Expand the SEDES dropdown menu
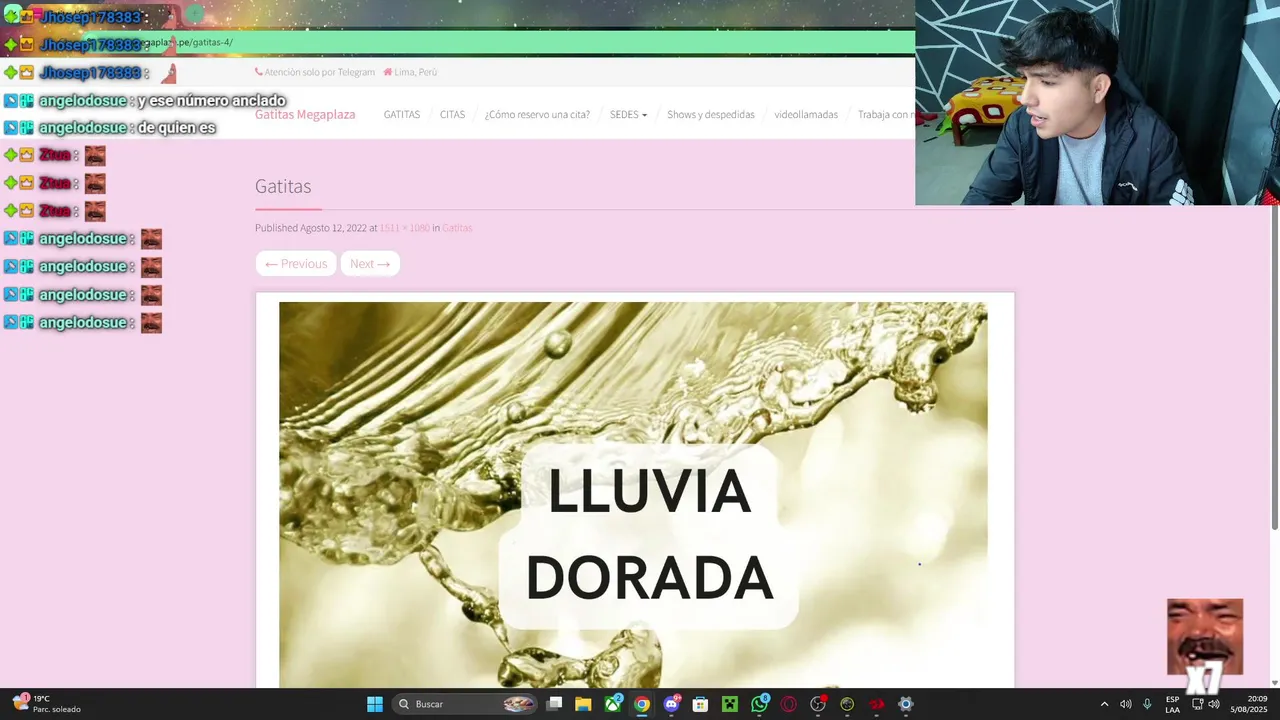1280x720 pixels. [628, 114]
